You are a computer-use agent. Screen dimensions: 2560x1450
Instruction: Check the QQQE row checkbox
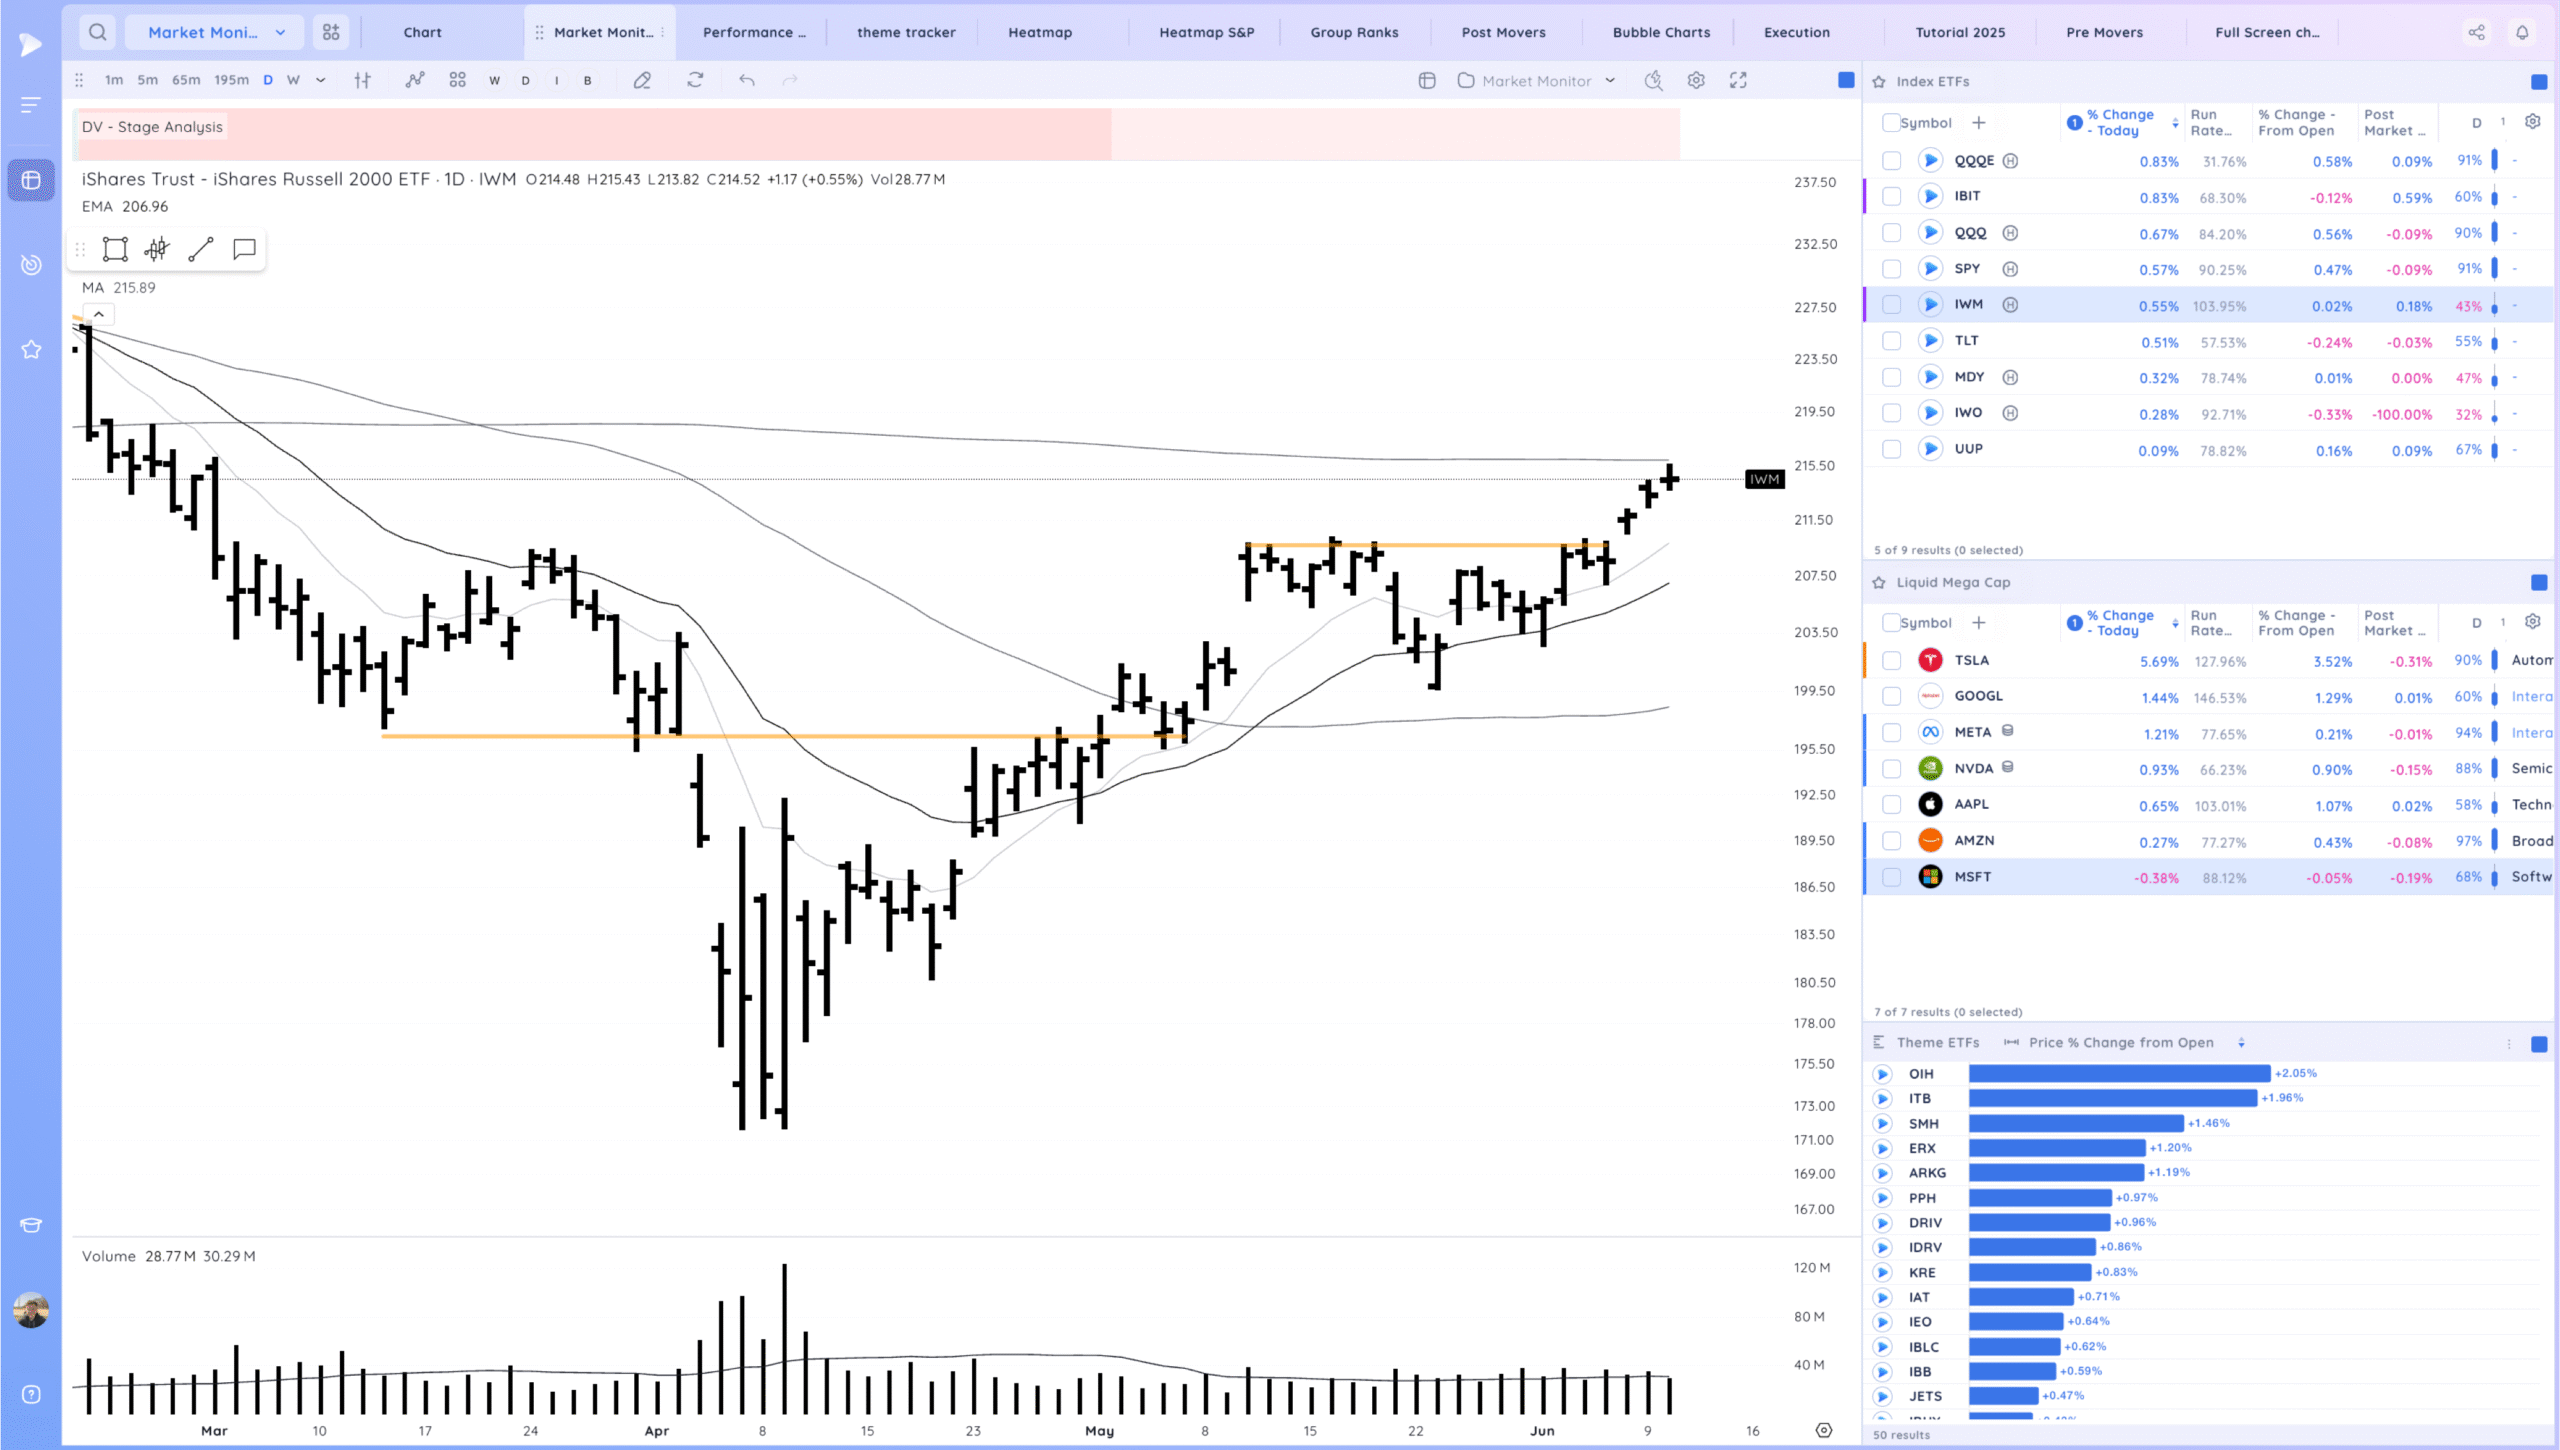pos(1891,161)
